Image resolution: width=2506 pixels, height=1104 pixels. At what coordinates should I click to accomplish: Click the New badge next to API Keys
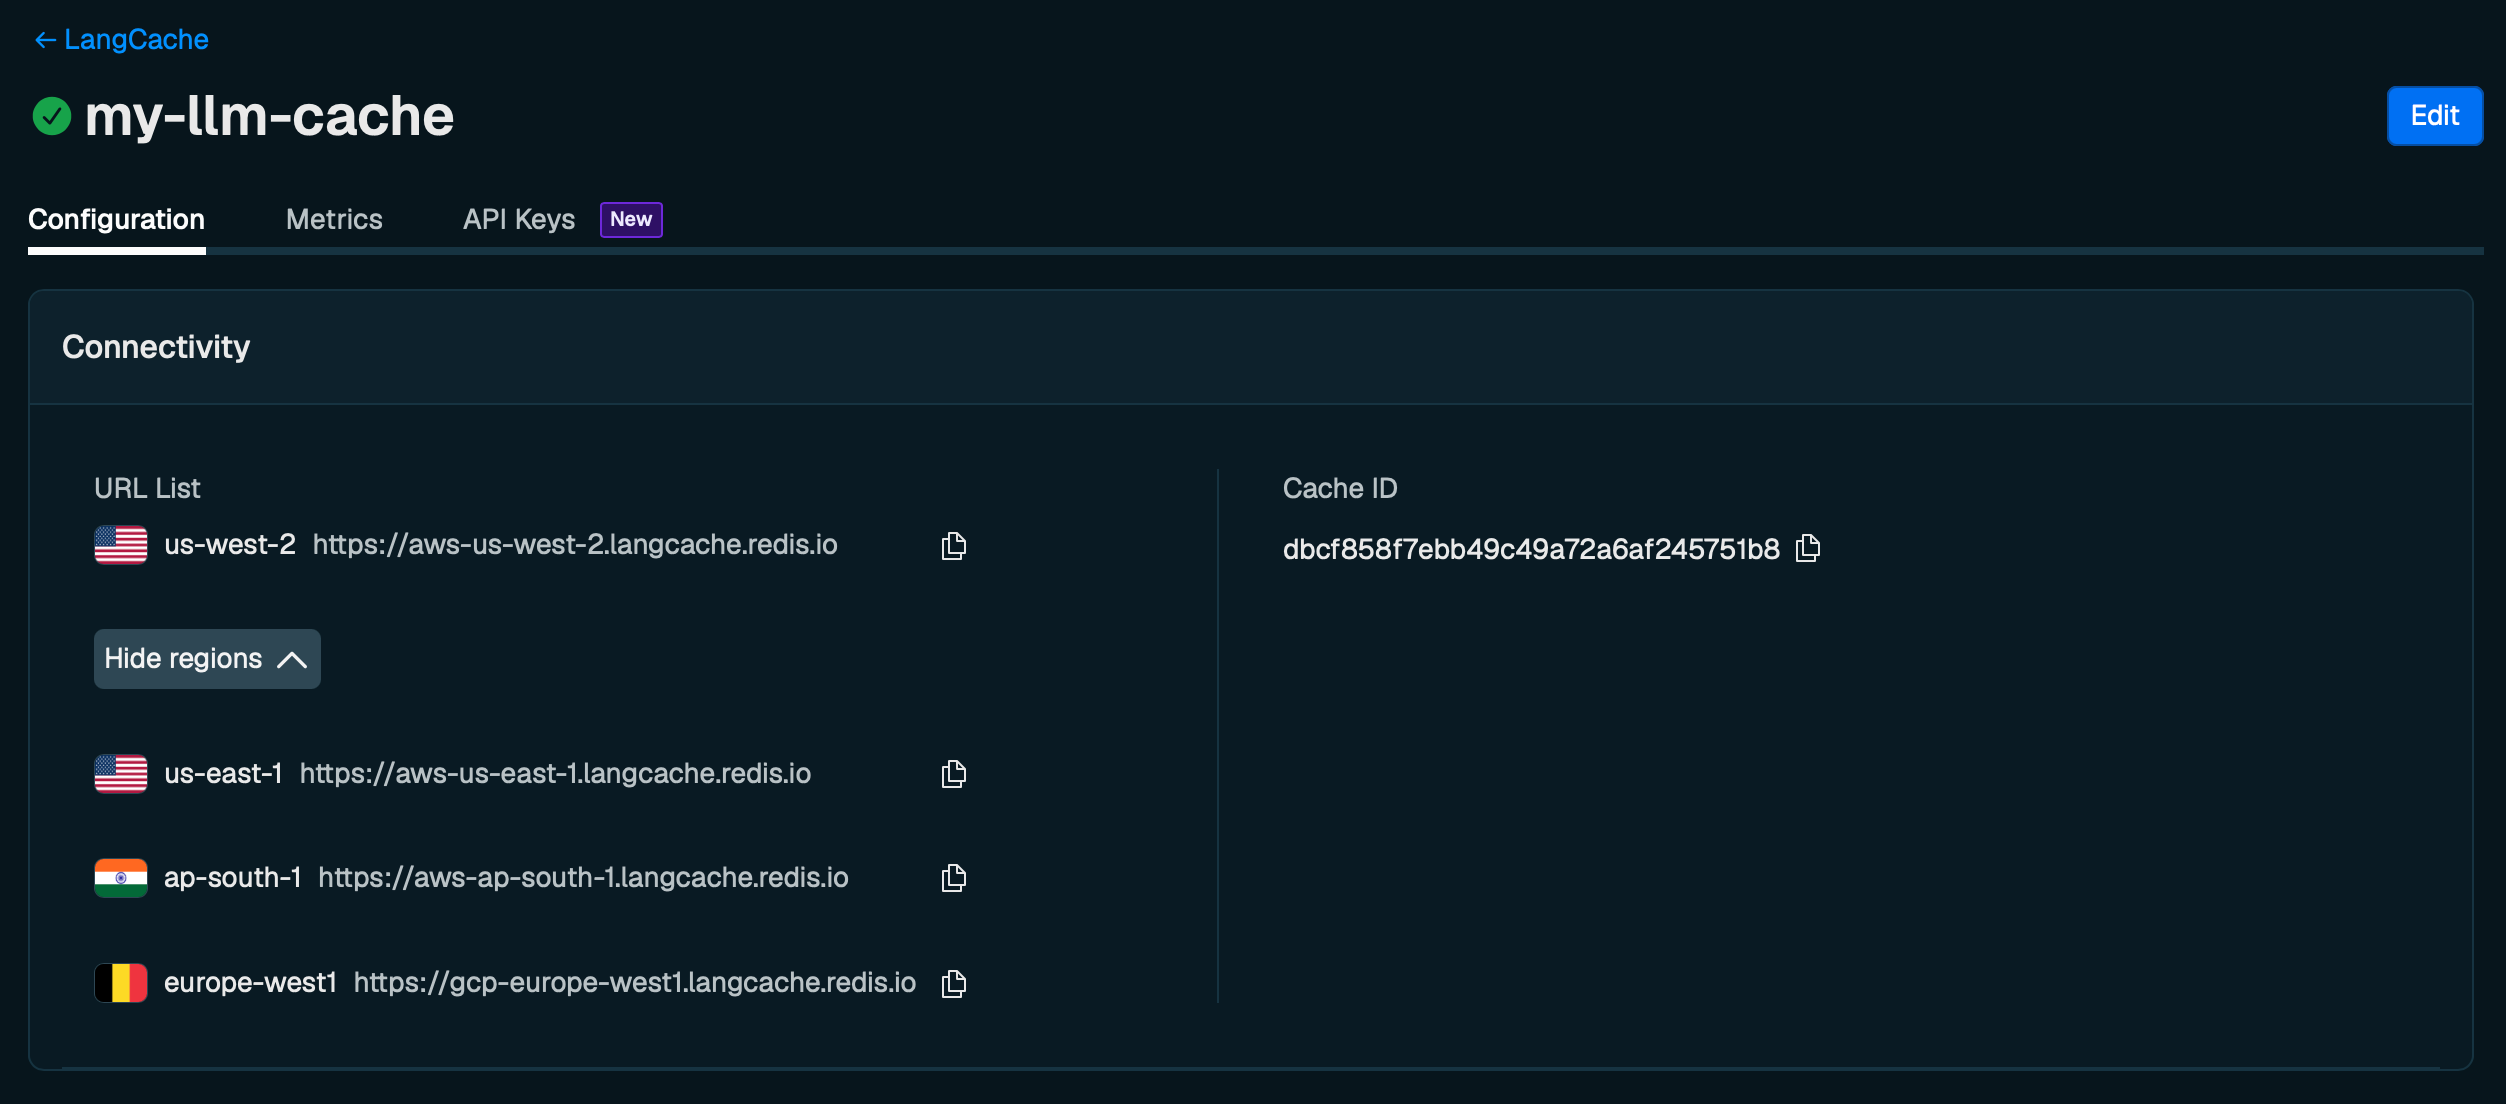631,220
